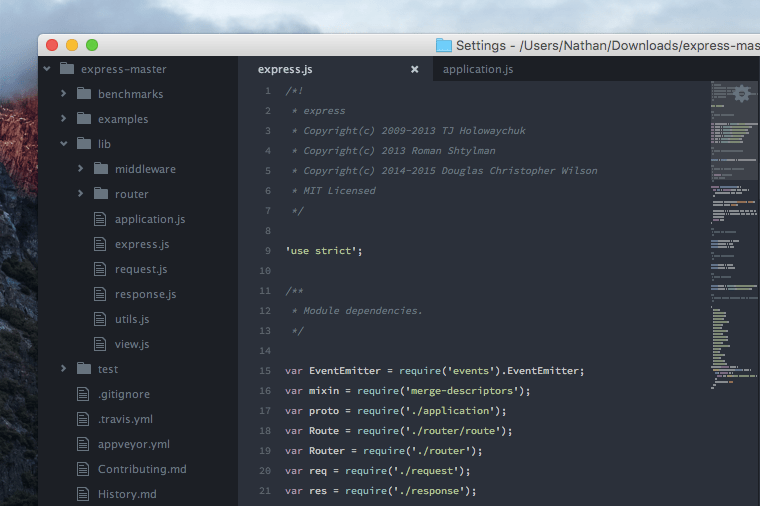Click the middleware folder icon
The height and width of the screenshot is (506, 760).
[x=101, y=168]
